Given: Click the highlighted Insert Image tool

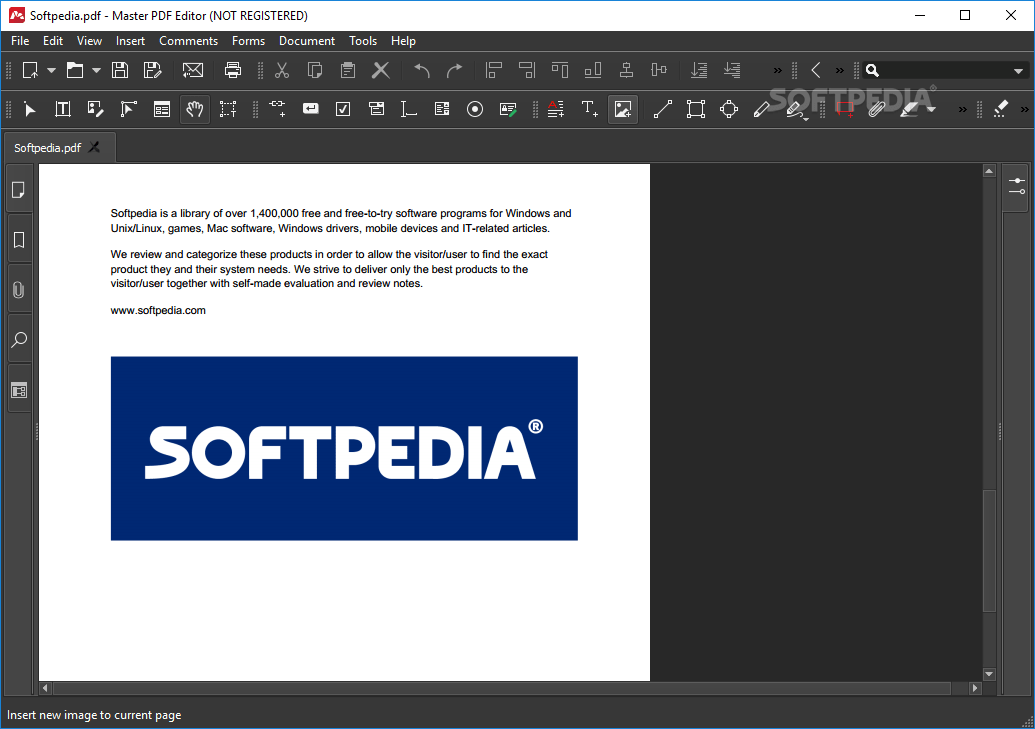Looking at the screenshot, I should coord(622,109).
